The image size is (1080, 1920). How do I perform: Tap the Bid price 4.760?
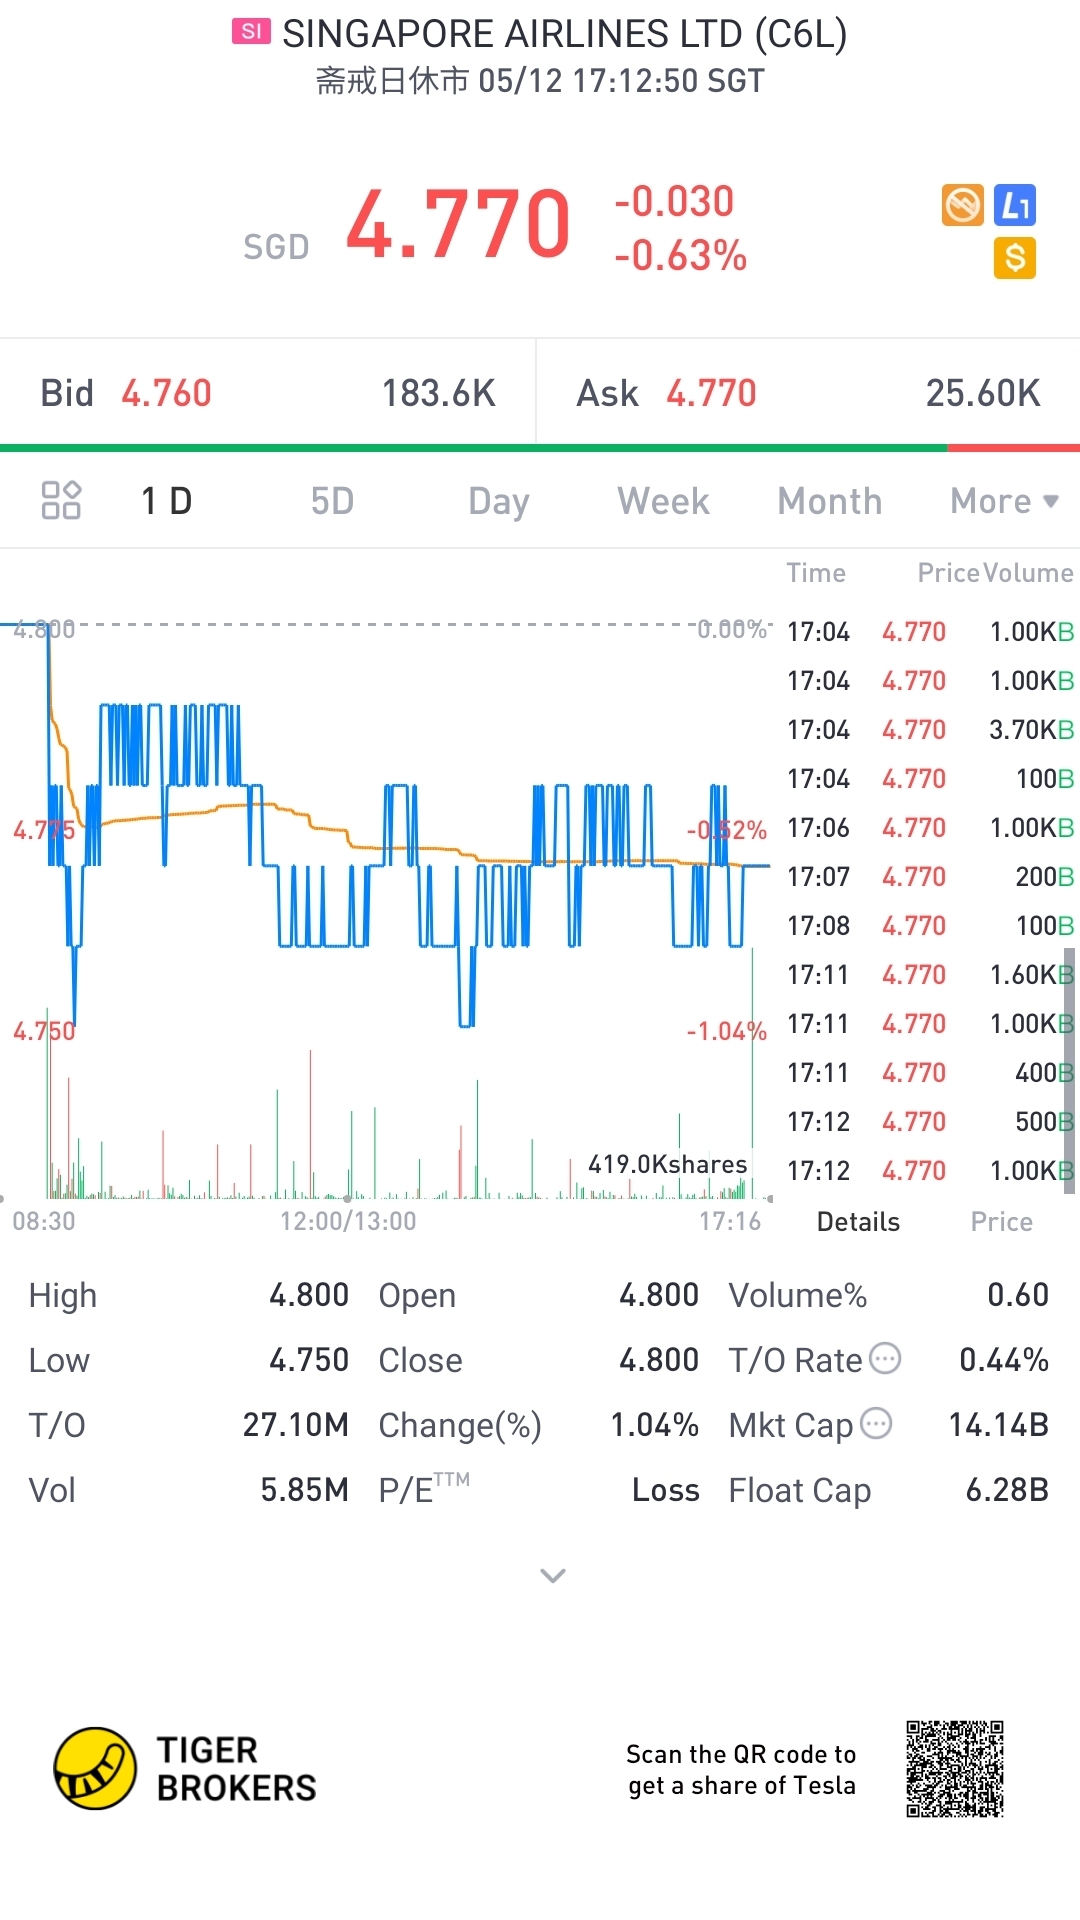166,393
